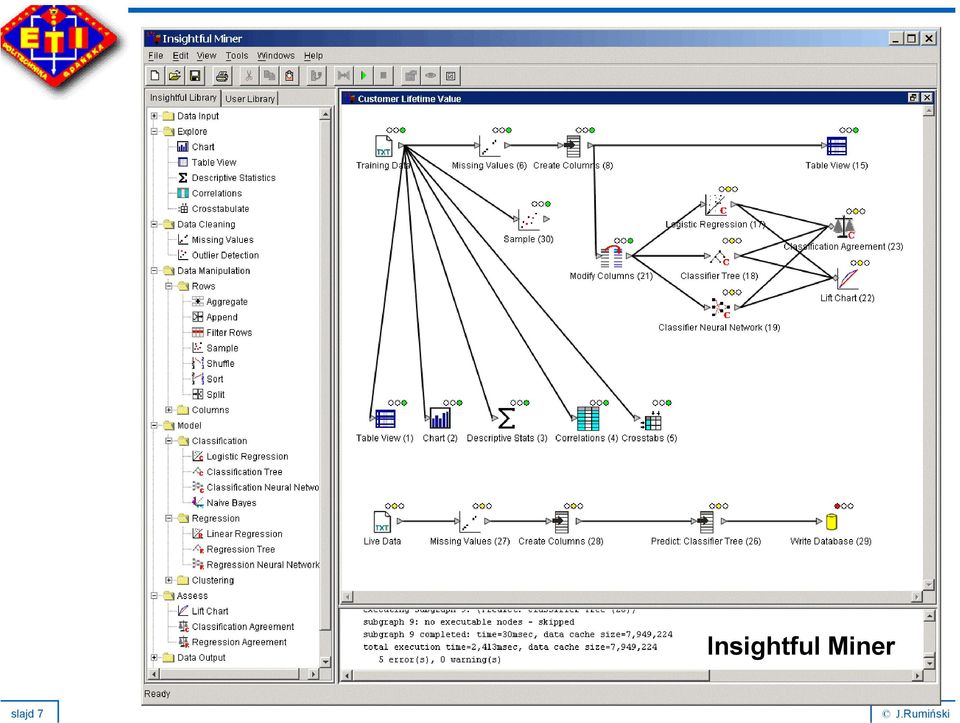This screenshot has width=960, height=723.
Task: Switch to the User Library tab
Action: pos(250,99)
